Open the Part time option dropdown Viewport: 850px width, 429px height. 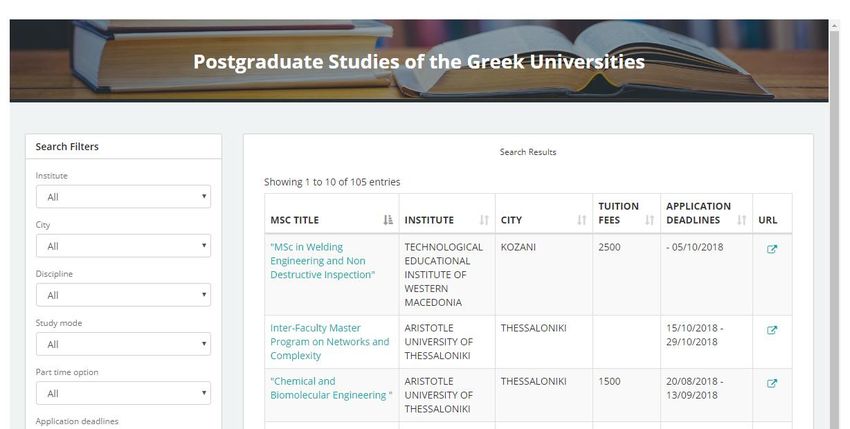pos(124,393)
